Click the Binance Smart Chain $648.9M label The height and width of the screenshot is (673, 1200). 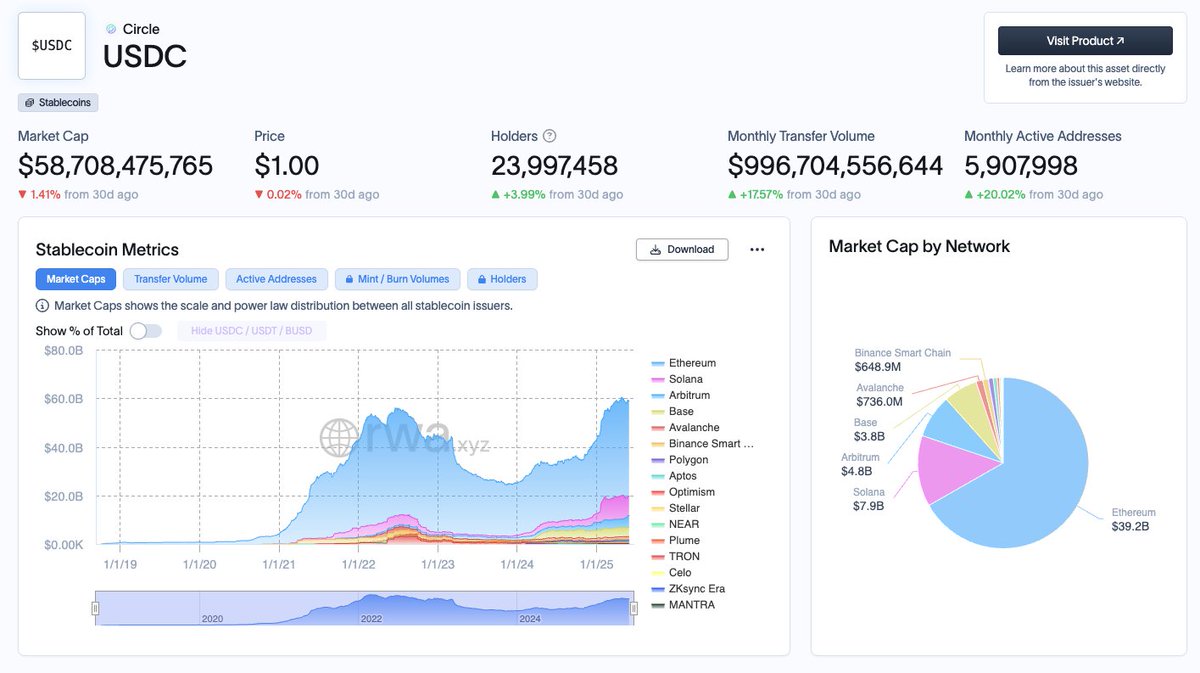pos(903,360)
